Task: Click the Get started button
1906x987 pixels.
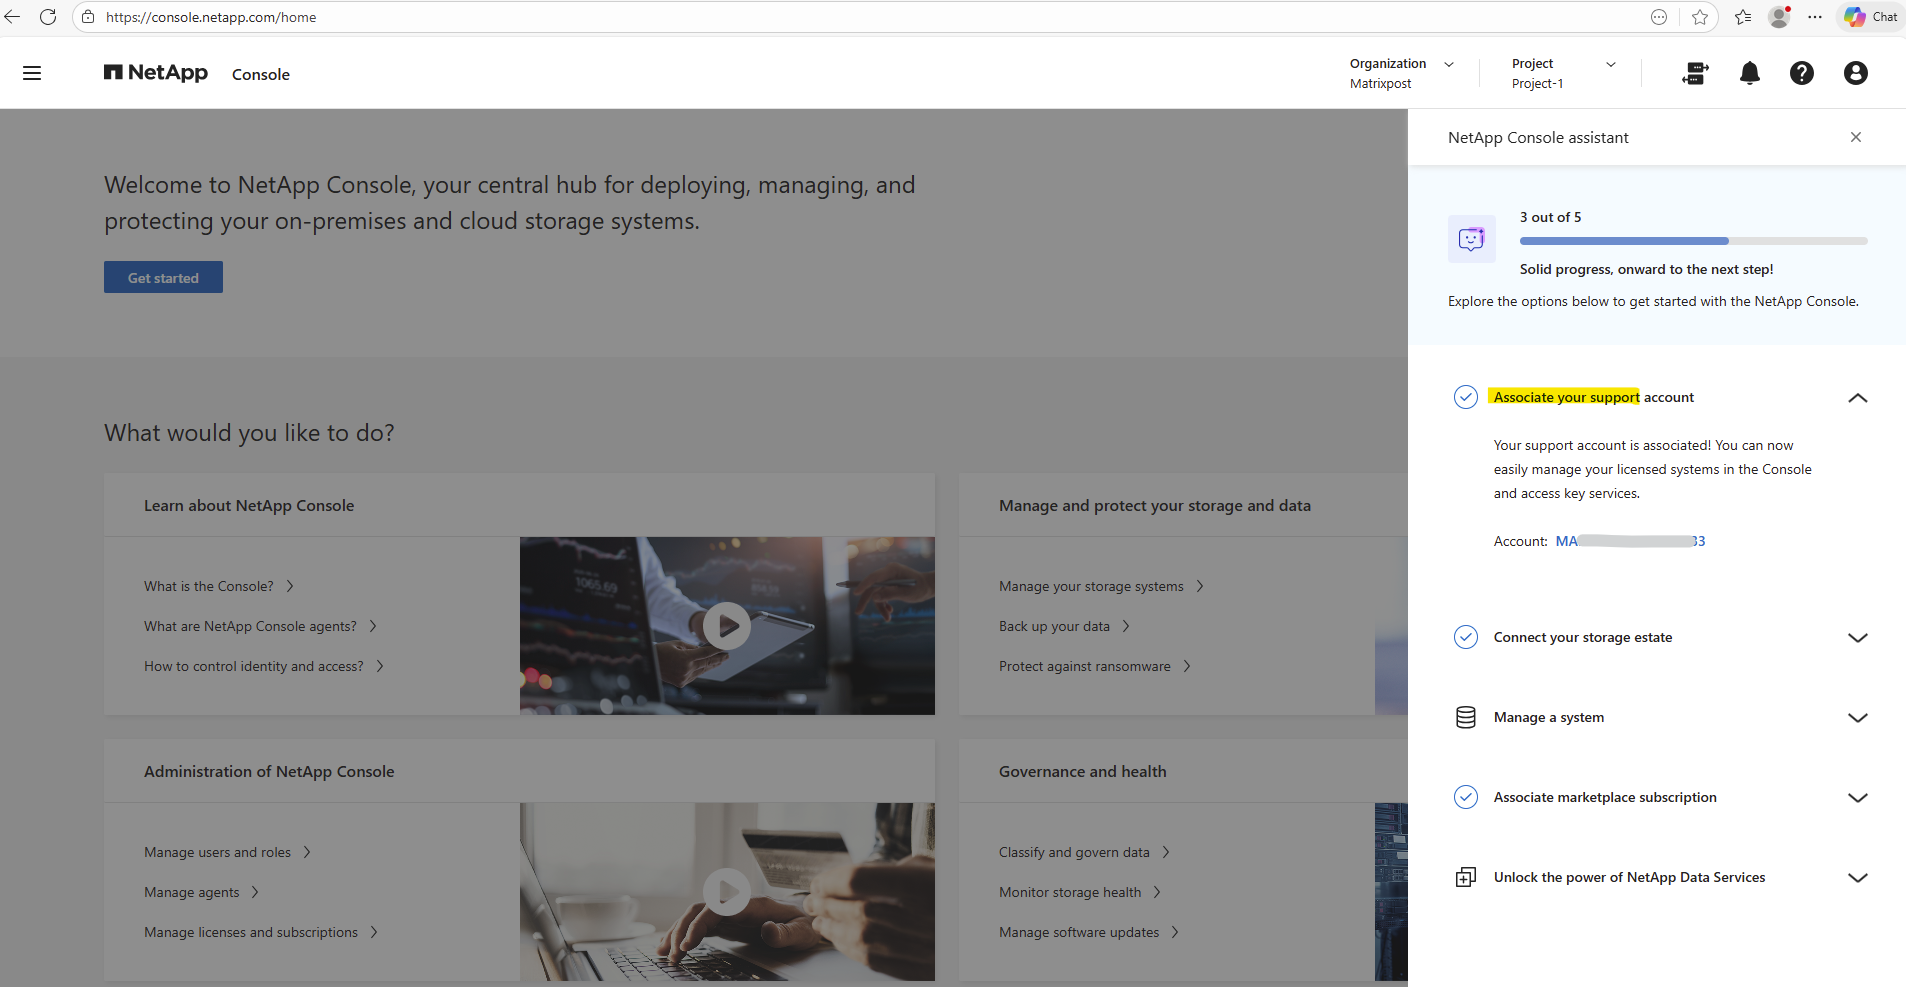Action: click(163, 277)
